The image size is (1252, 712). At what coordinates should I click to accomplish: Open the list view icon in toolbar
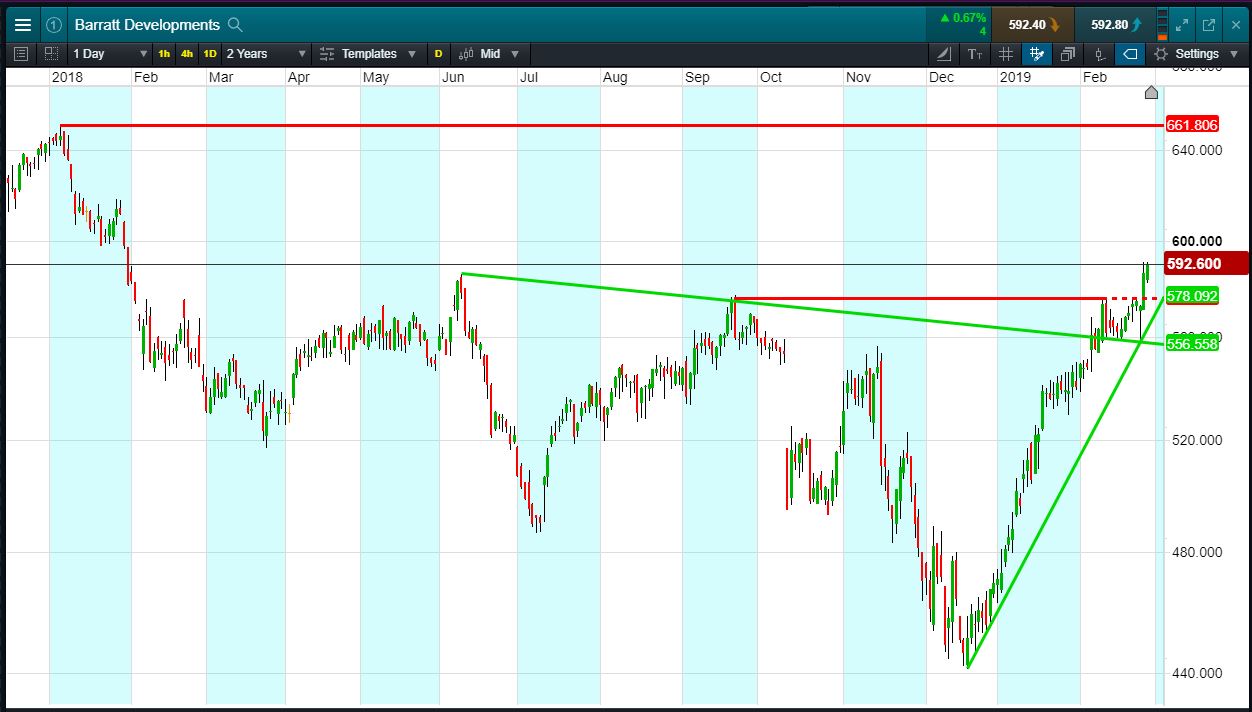22,54
